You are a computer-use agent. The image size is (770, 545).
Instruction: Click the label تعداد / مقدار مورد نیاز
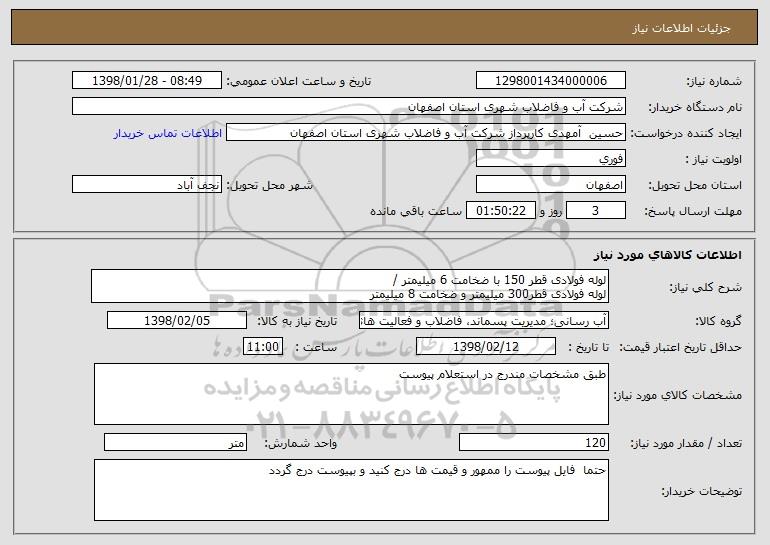(x=686, y=443)
